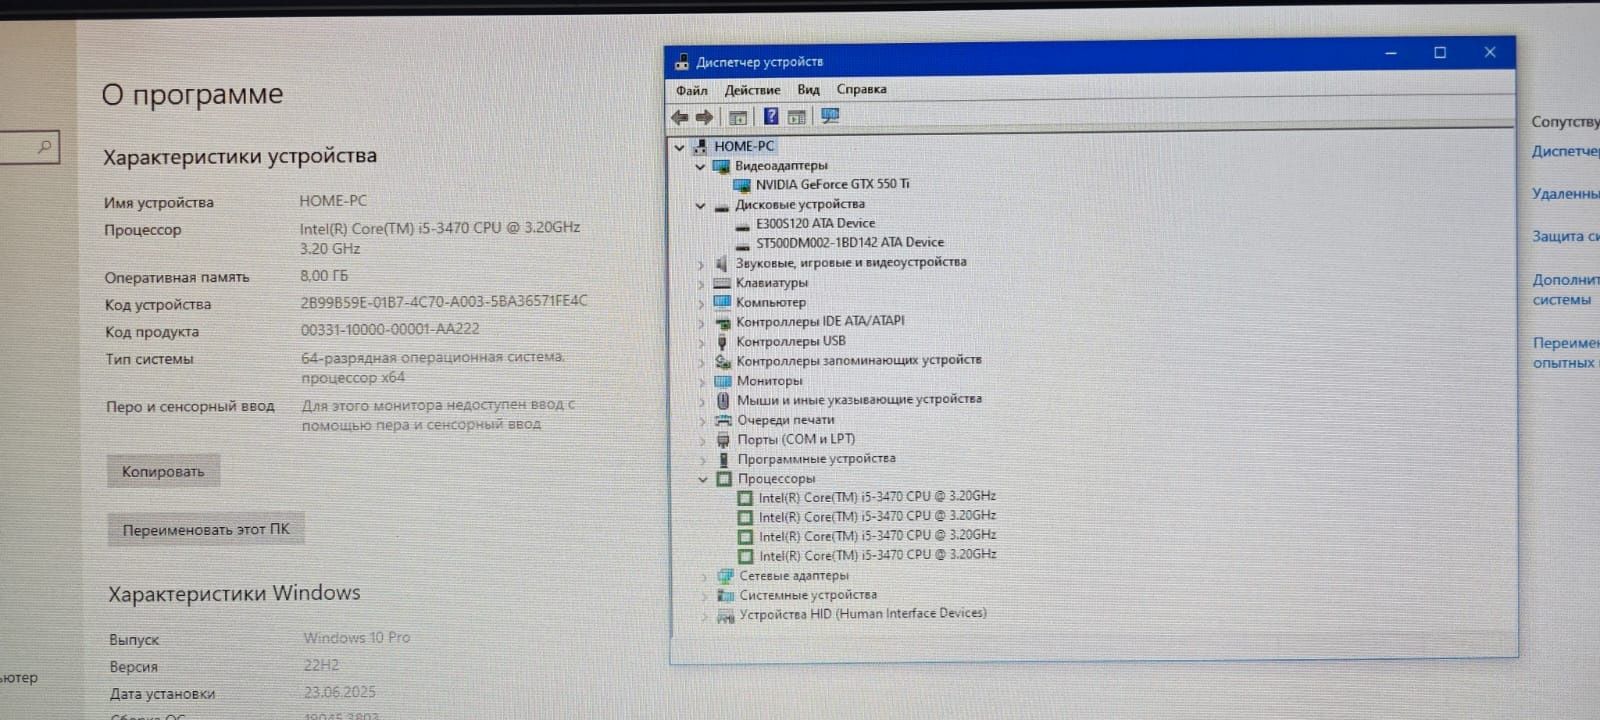Toggle the console tree toolbar icon
This screenshot has height=720, width=1600.
pyautogui.click(x=738, y=117)
